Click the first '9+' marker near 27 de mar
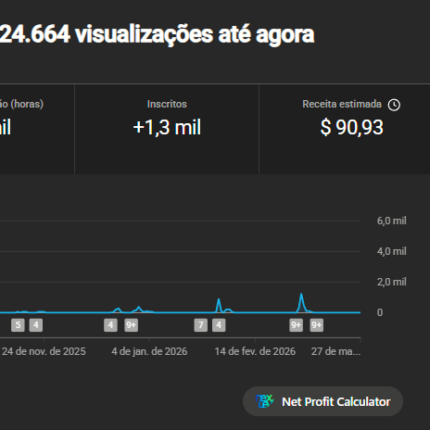Viewport: 430px width, 430px height. click(296, 325)
